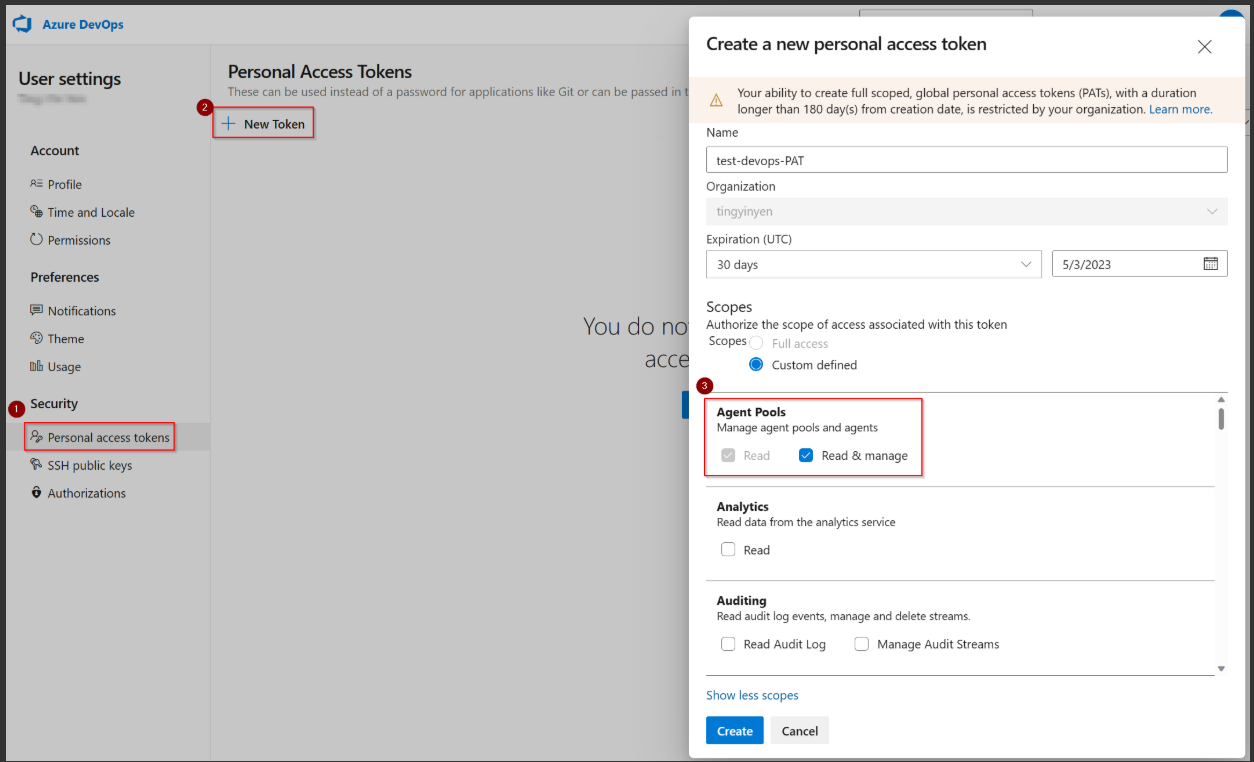Viewport: 1254px width, 762px height.
Task: Click the token Name input field
Action: (x=967, y=160)
